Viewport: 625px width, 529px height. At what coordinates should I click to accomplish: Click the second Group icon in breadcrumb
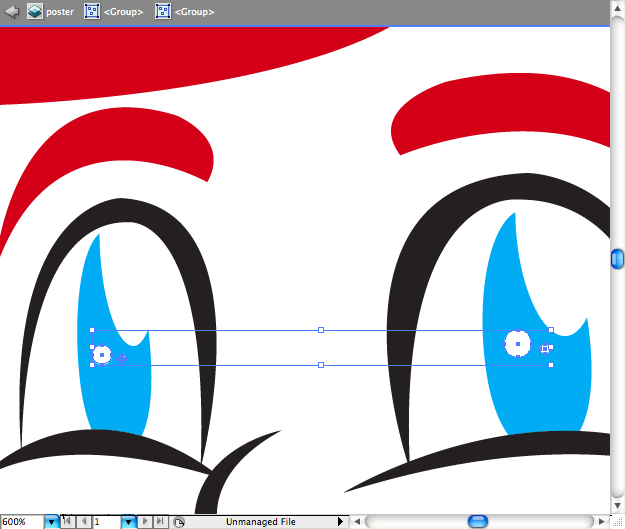(x=163, y=11)
